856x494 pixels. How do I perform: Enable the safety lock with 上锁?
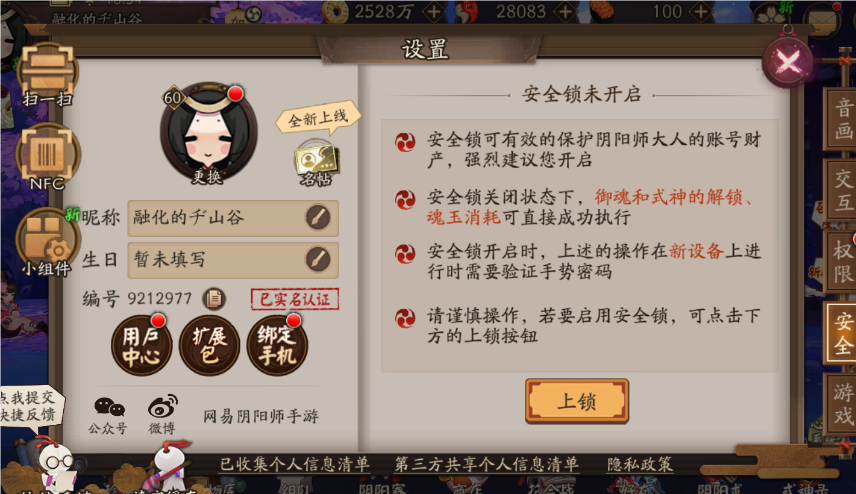coord(577,401)
